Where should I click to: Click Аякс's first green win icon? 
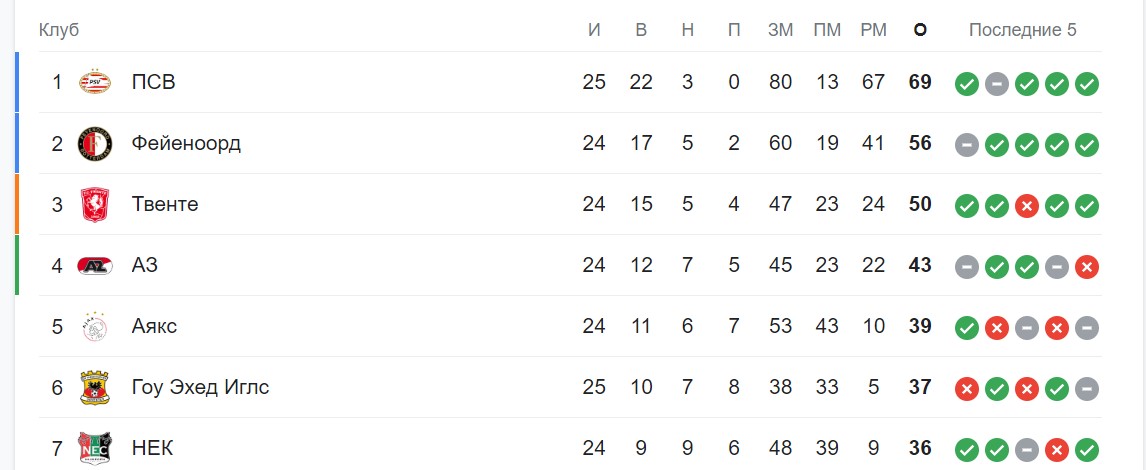pos(966,328)
